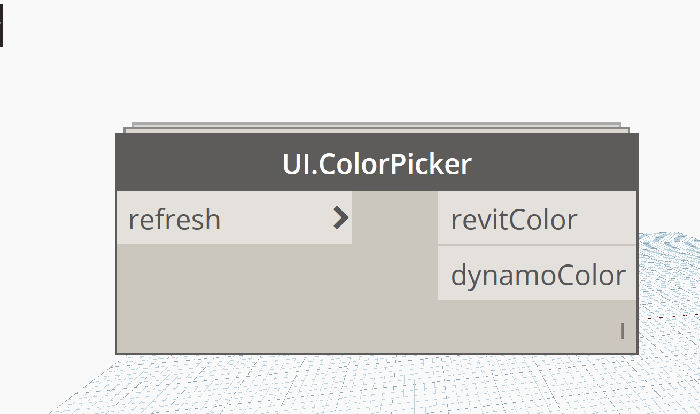This screenshot has height=414, width=700.
Task: Select the dynamoColor output port
Action: click(x=537, y=275)
